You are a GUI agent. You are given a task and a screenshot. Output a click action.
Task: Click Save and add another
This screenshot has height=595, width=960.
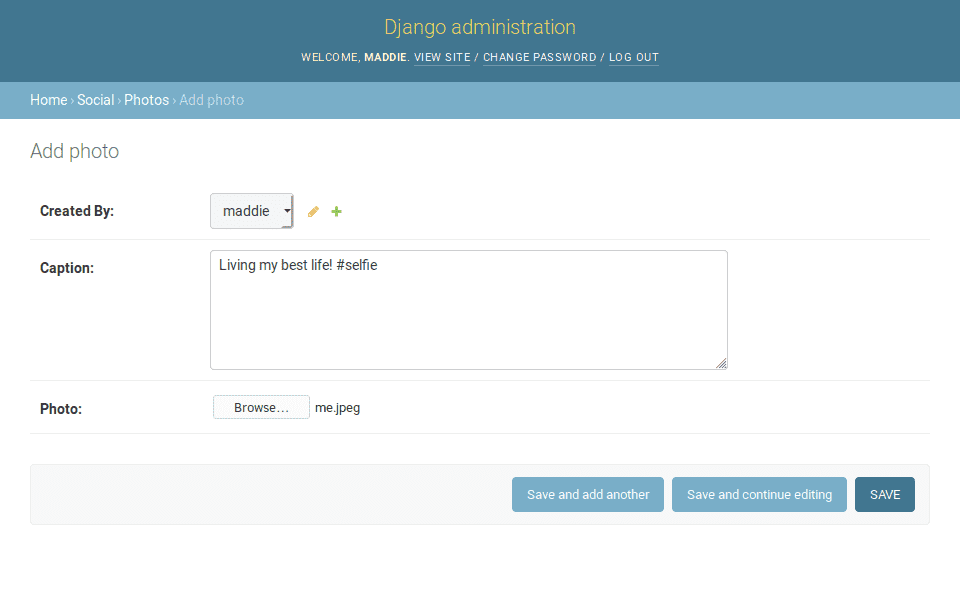click(x=588, y=495)
